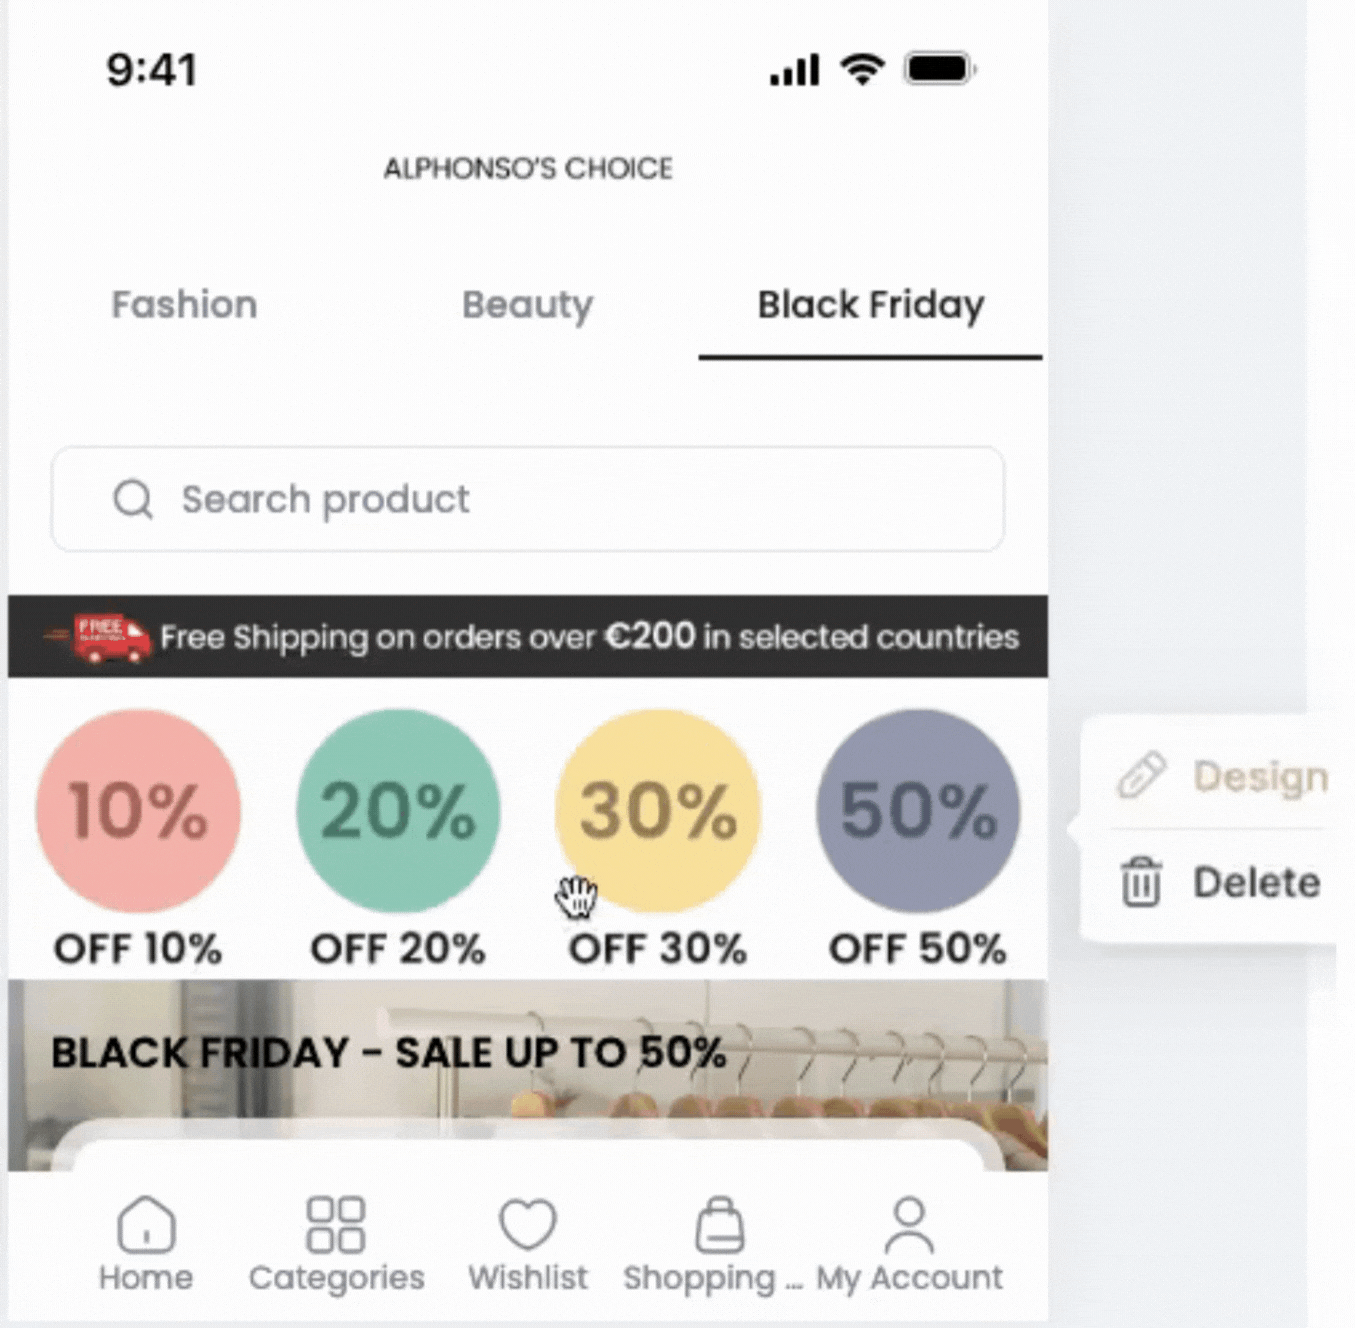Screen dimensions: 1355x1328
Task: Select the green 20% discount circle
Action: pos(398,810)
